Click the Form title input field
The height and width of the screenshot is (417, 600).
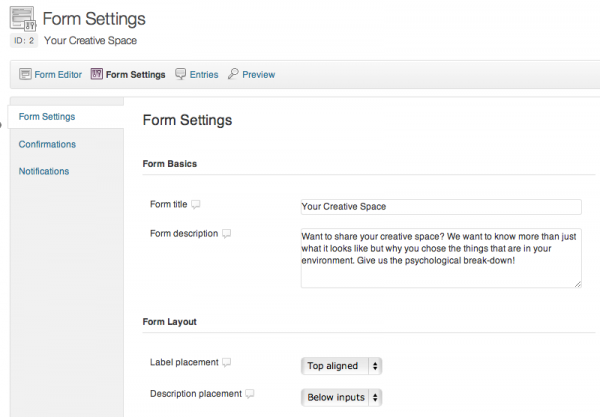pos(441,207)
